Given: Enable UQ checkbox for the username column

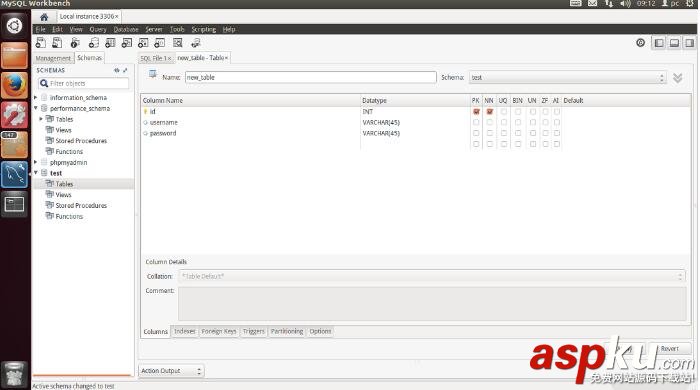Looking at the screenshot, I should (x=504, y=122).
